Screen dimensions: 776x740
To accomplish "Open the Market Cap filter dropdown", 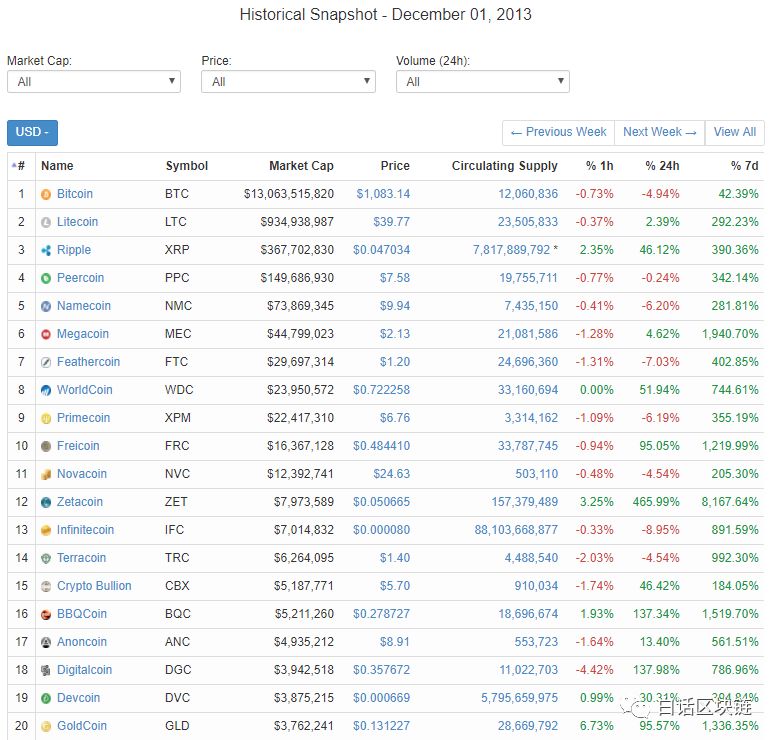I will click(94, 82).
